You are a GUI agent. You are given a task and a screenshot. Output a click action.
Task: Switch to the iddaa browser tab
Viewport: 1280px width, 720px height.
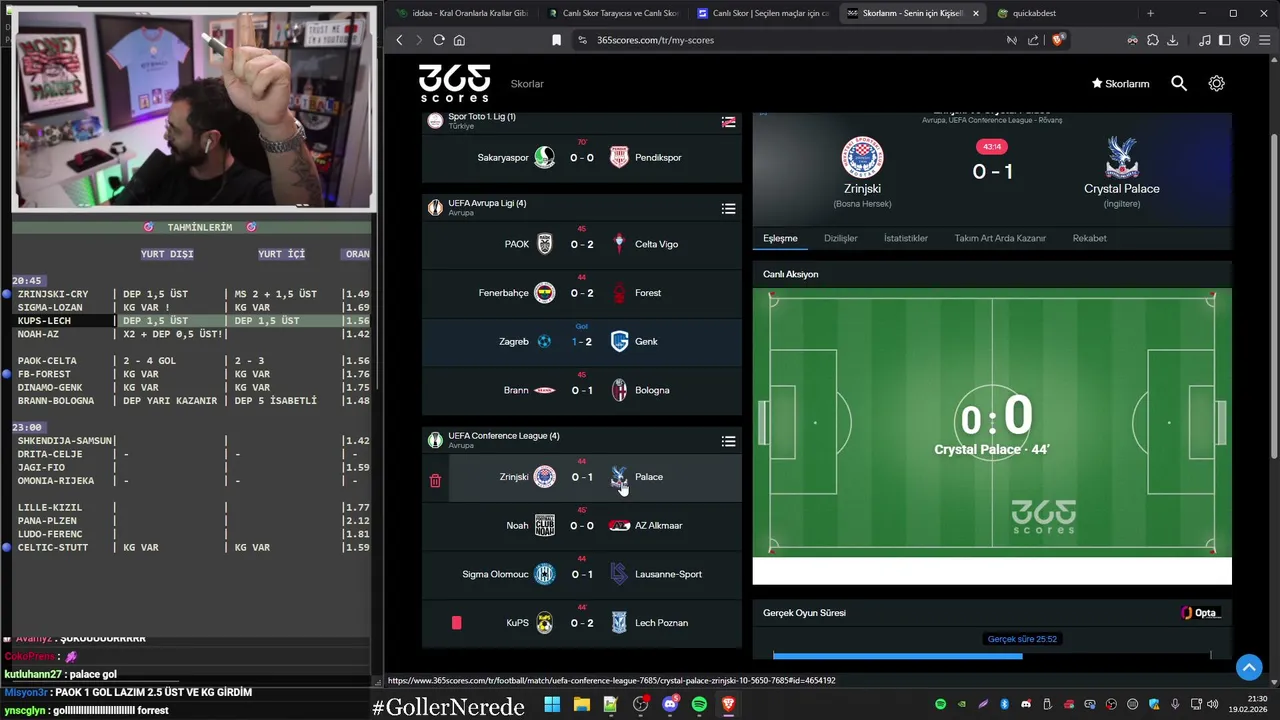(x=462, y=13)
